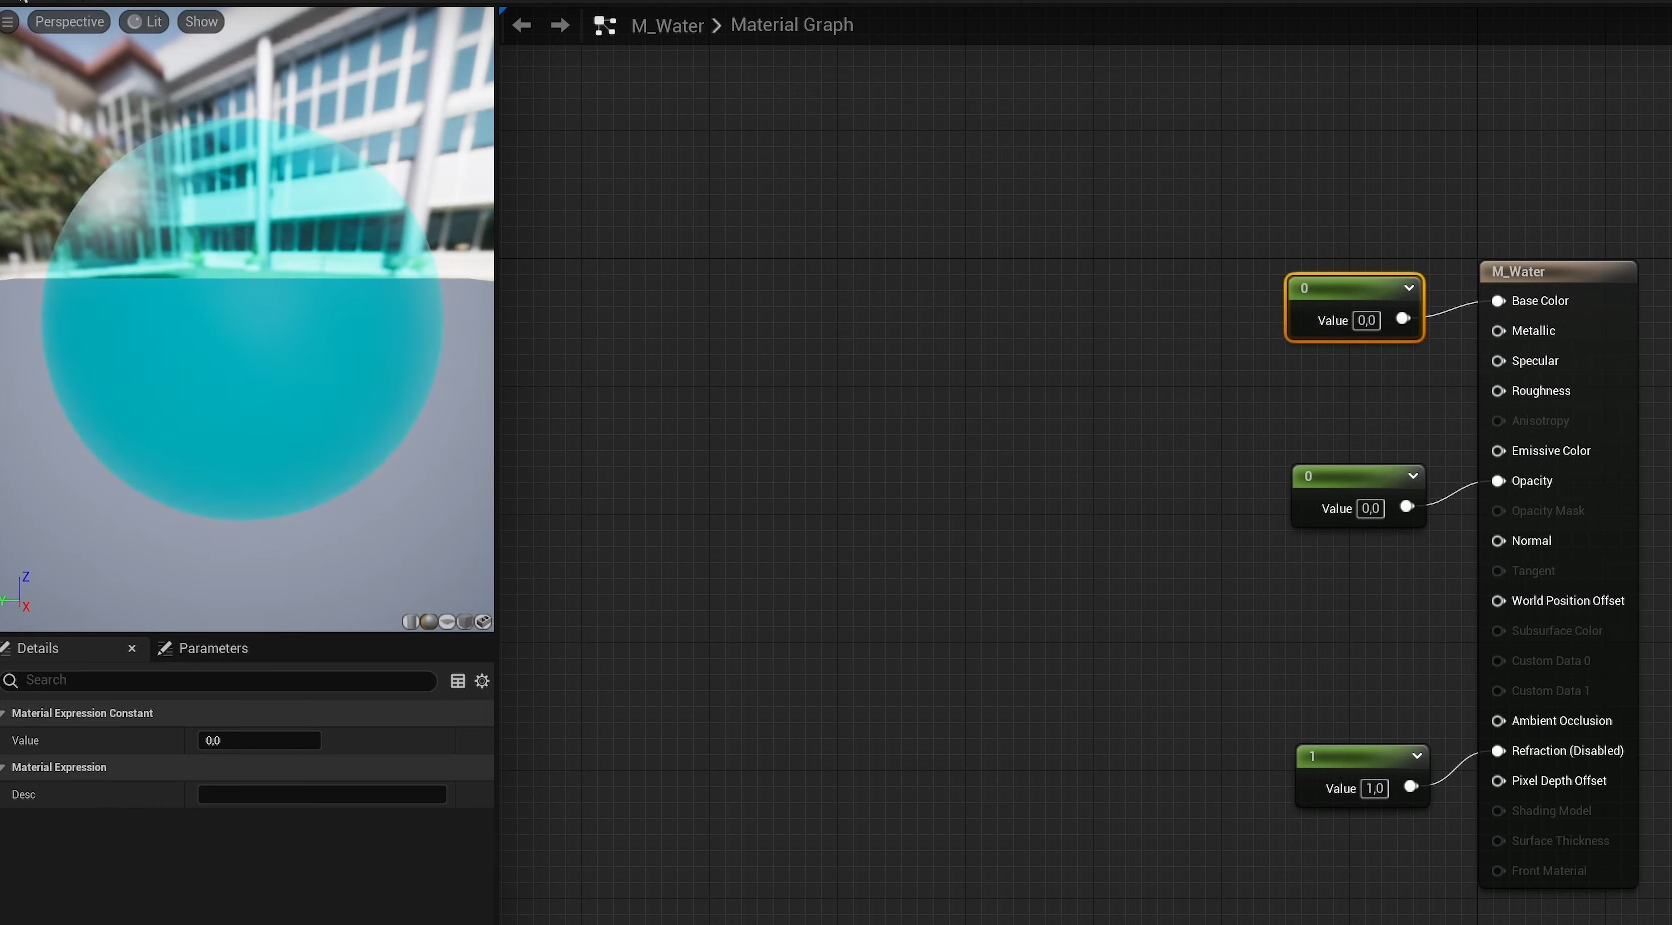The width and height of the screenshot is (1672, 925).
Task: Set preview mesh to cube shape
Action: pos(465,622)
